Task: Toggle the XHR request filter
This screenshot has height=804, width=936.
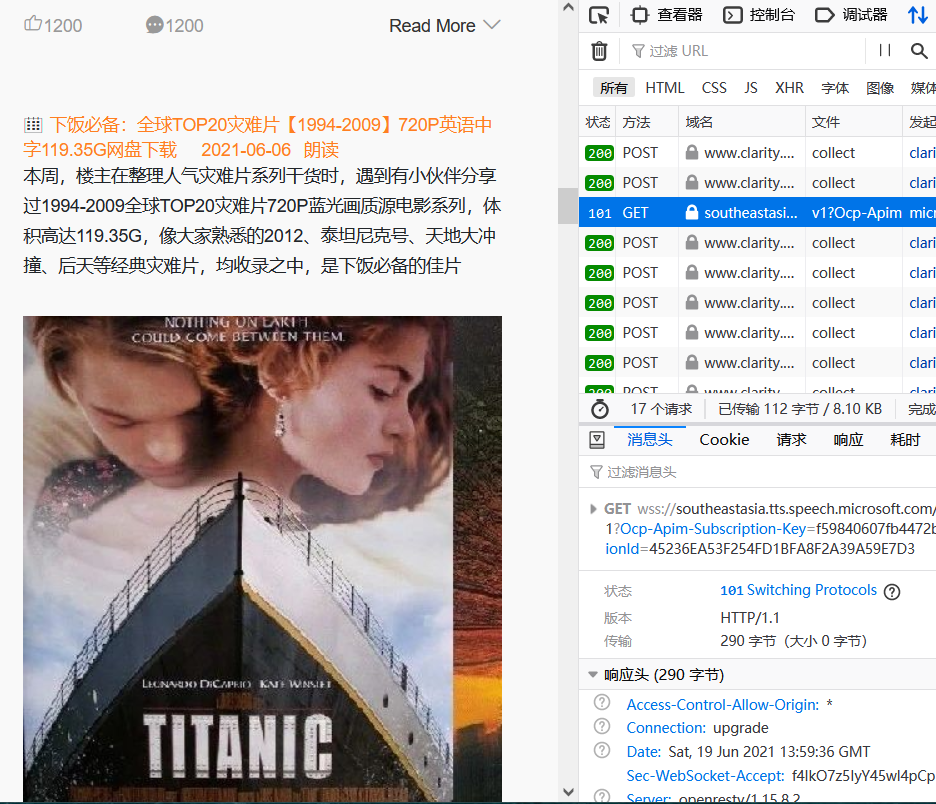Action: pyautogui.click(x=789, y=88)
